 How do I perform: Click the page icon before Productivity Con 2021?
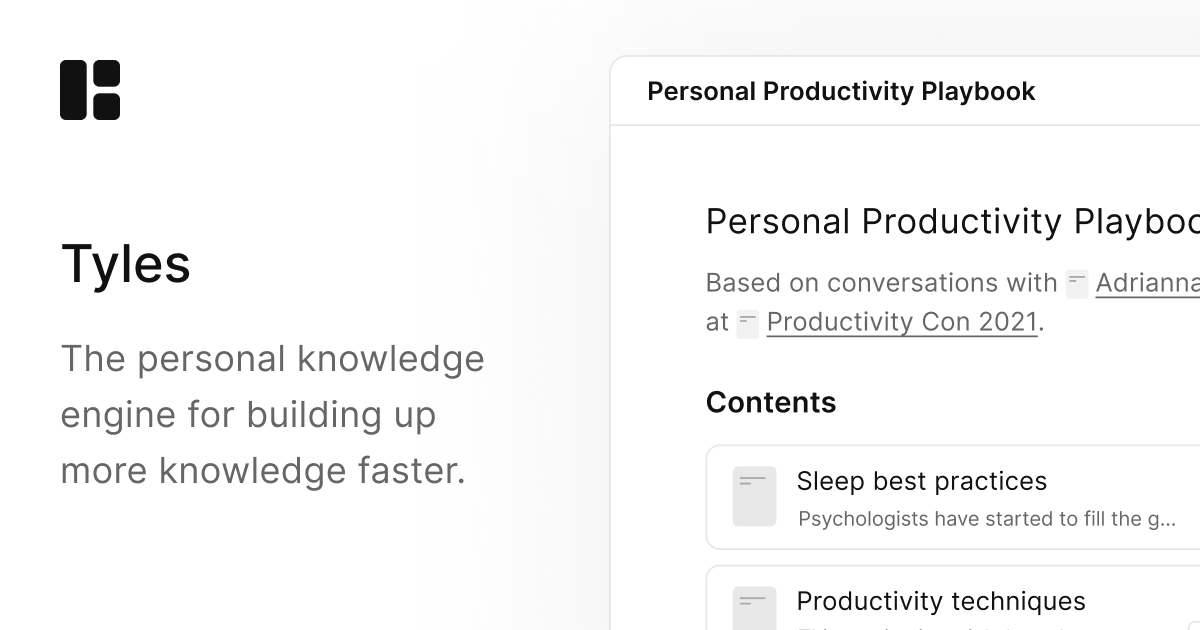coord(747,323)
